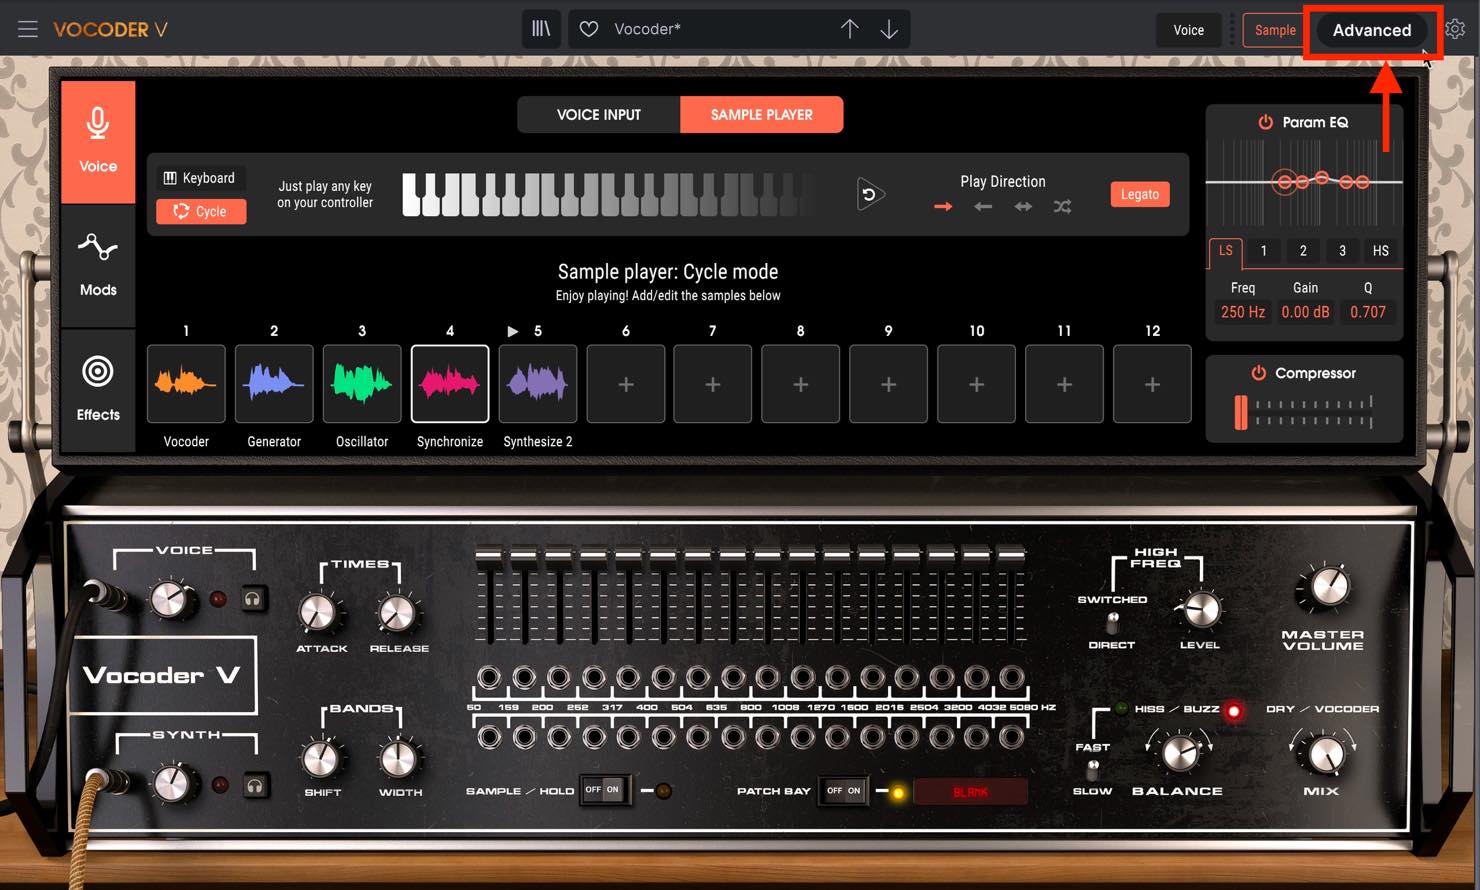Click the Release knob
Screen dimensions: 1480x890
coord(396,614)
